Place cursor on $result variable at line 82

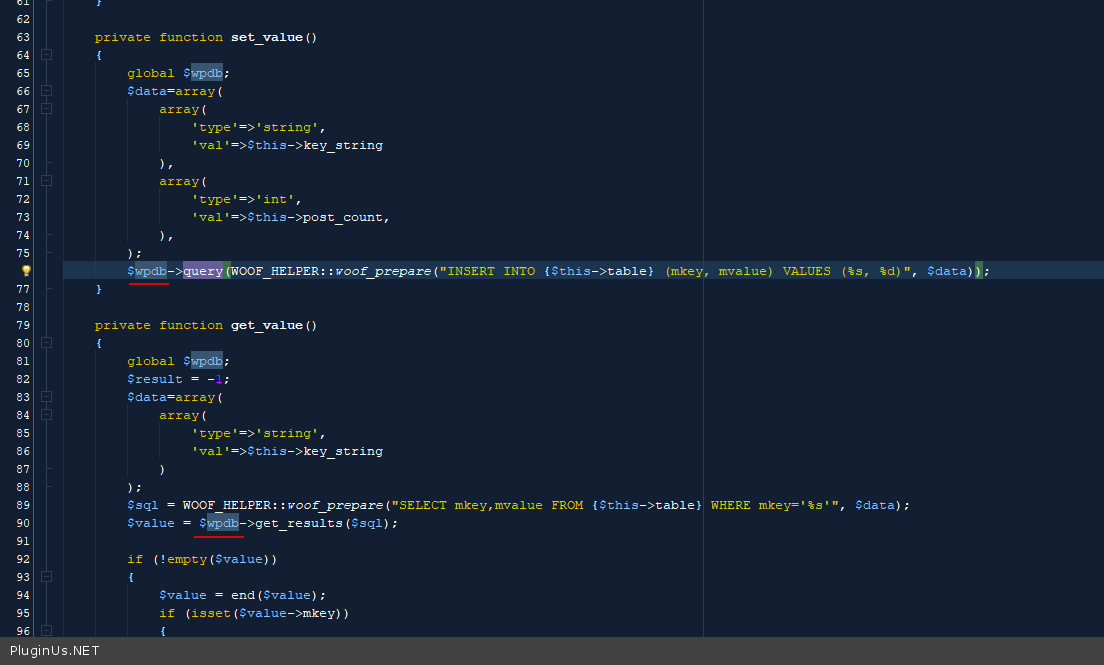[155, 379]
